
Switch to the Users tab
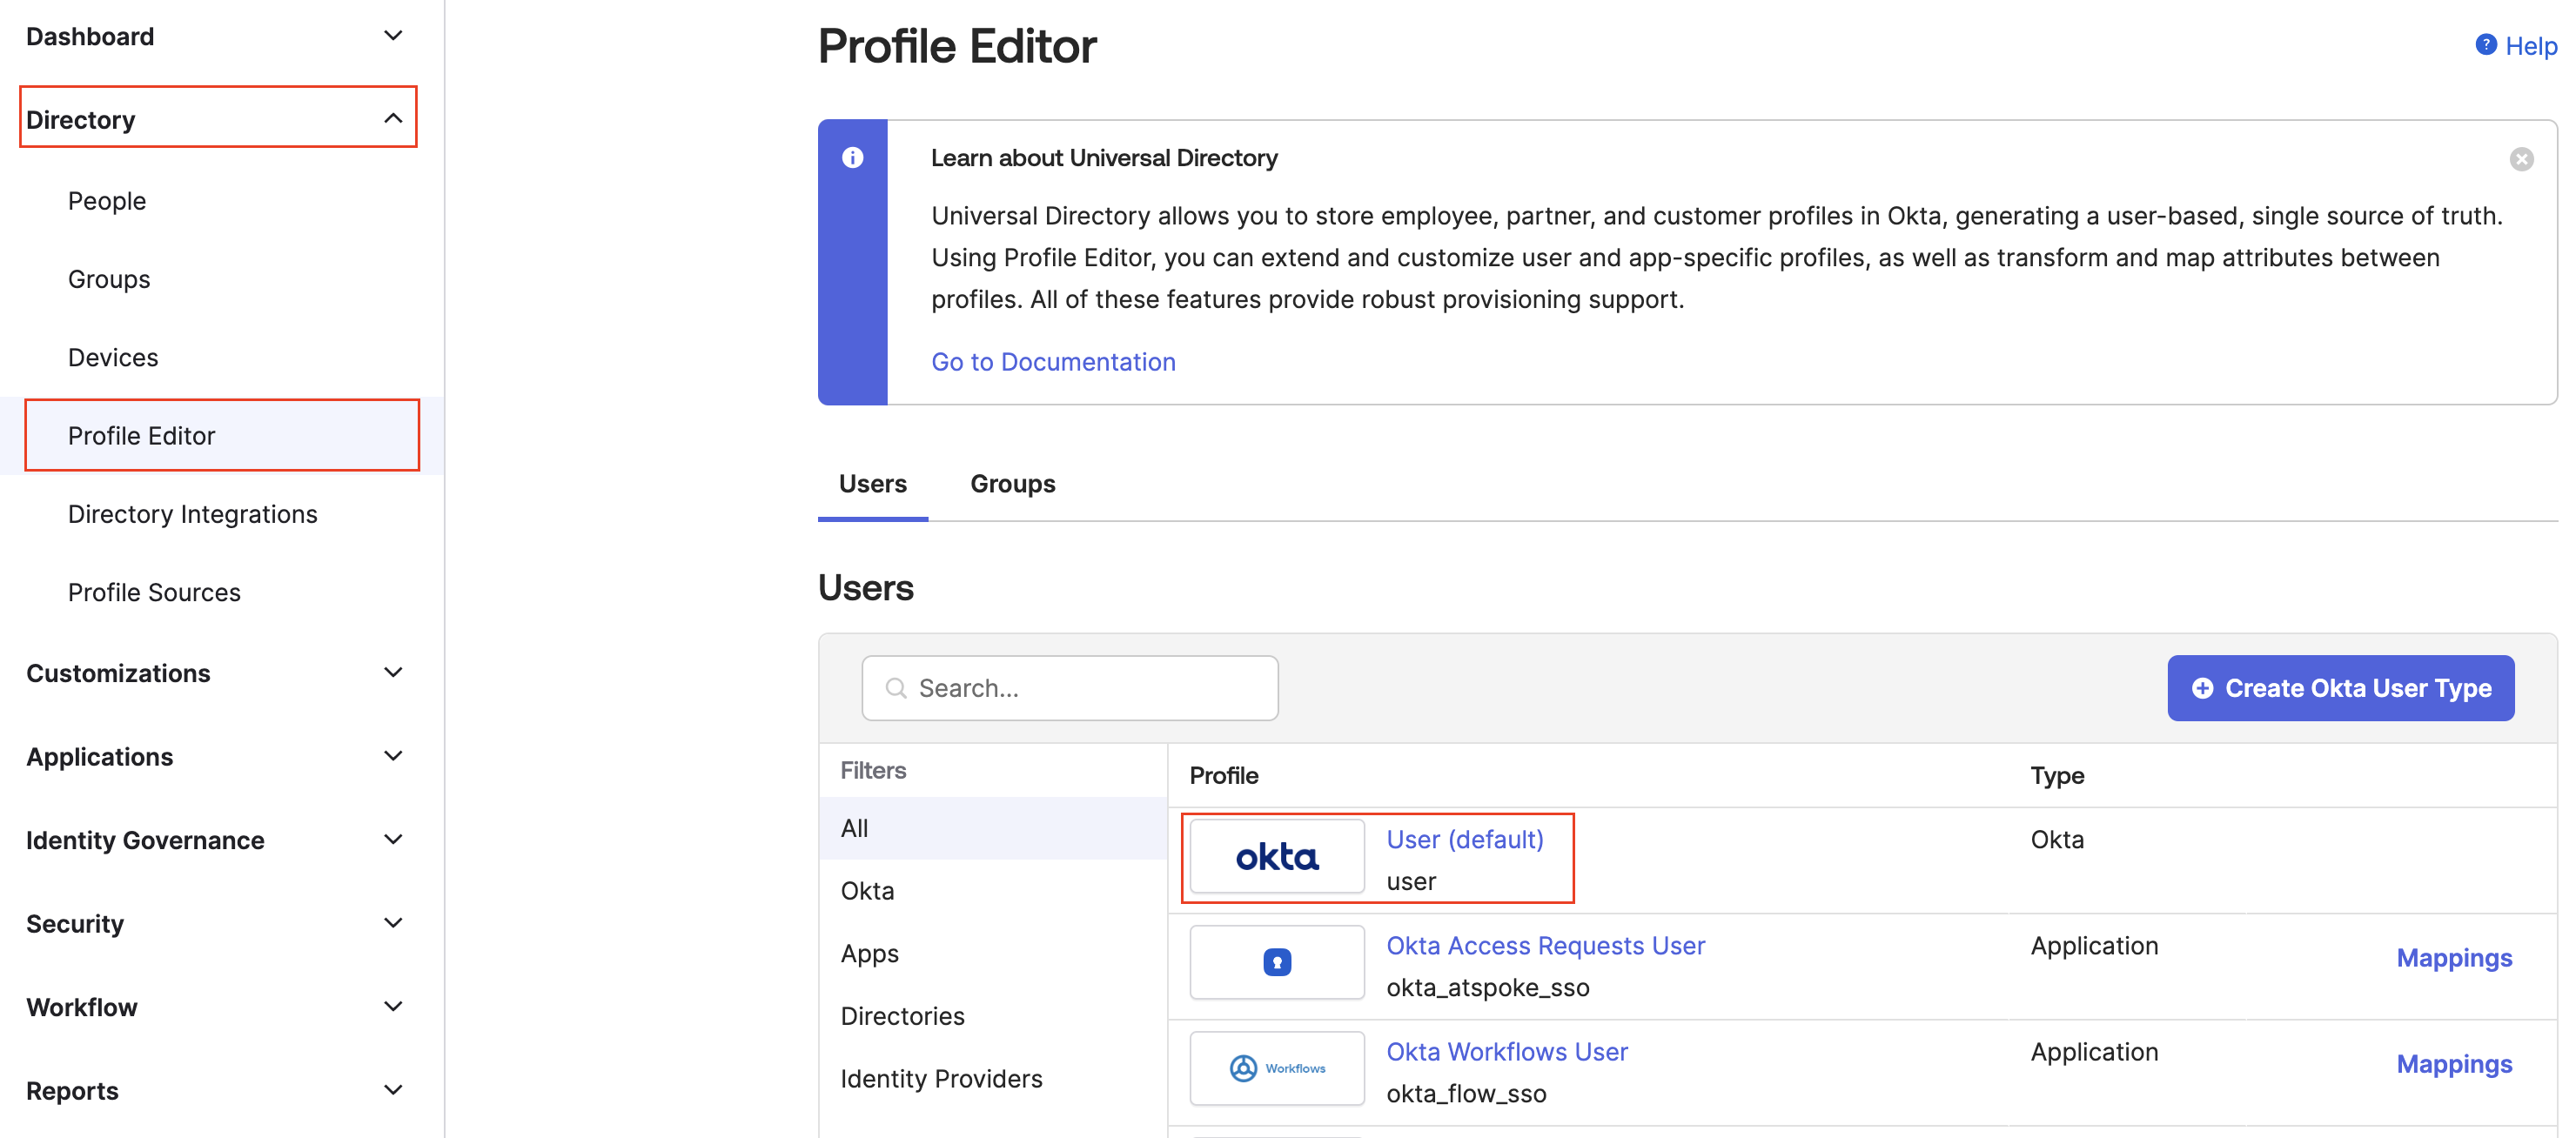click(872, 484)
